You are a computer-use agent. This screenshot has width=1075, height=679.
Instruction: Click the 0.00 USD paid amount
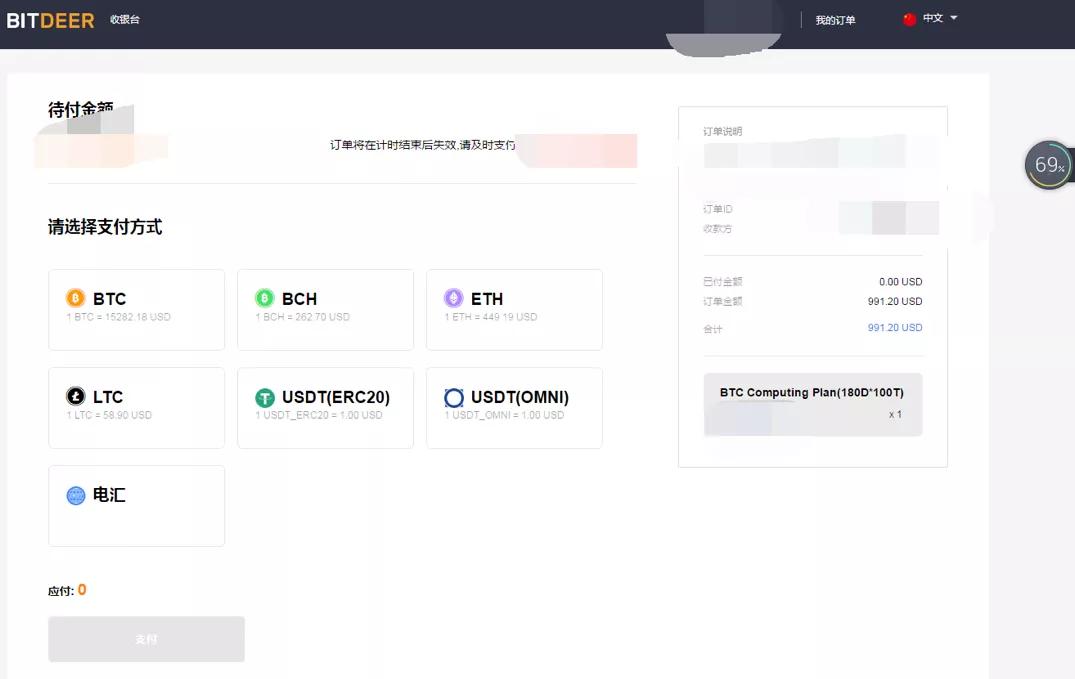[900, 282]
